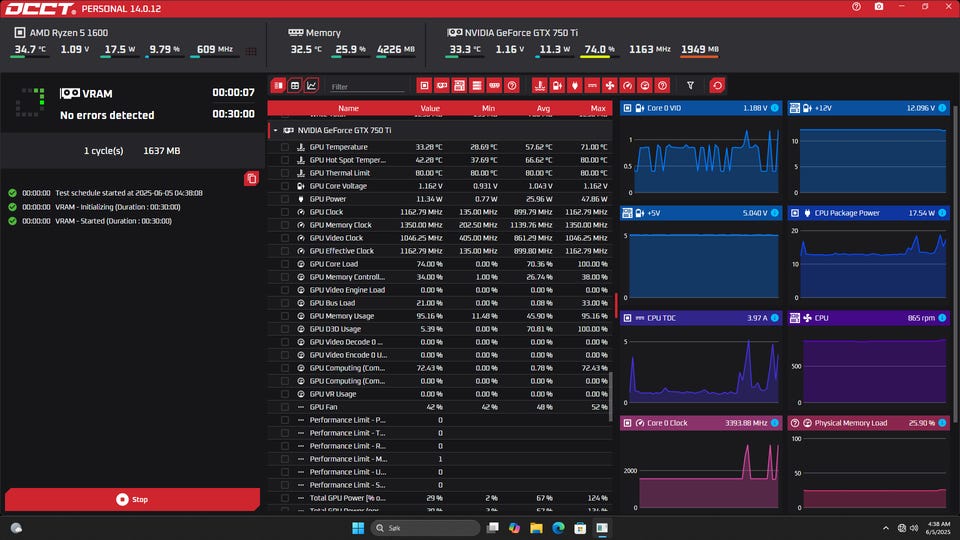
Task: Check the GPU Temperature row checkbox
Action: point(285,147)
